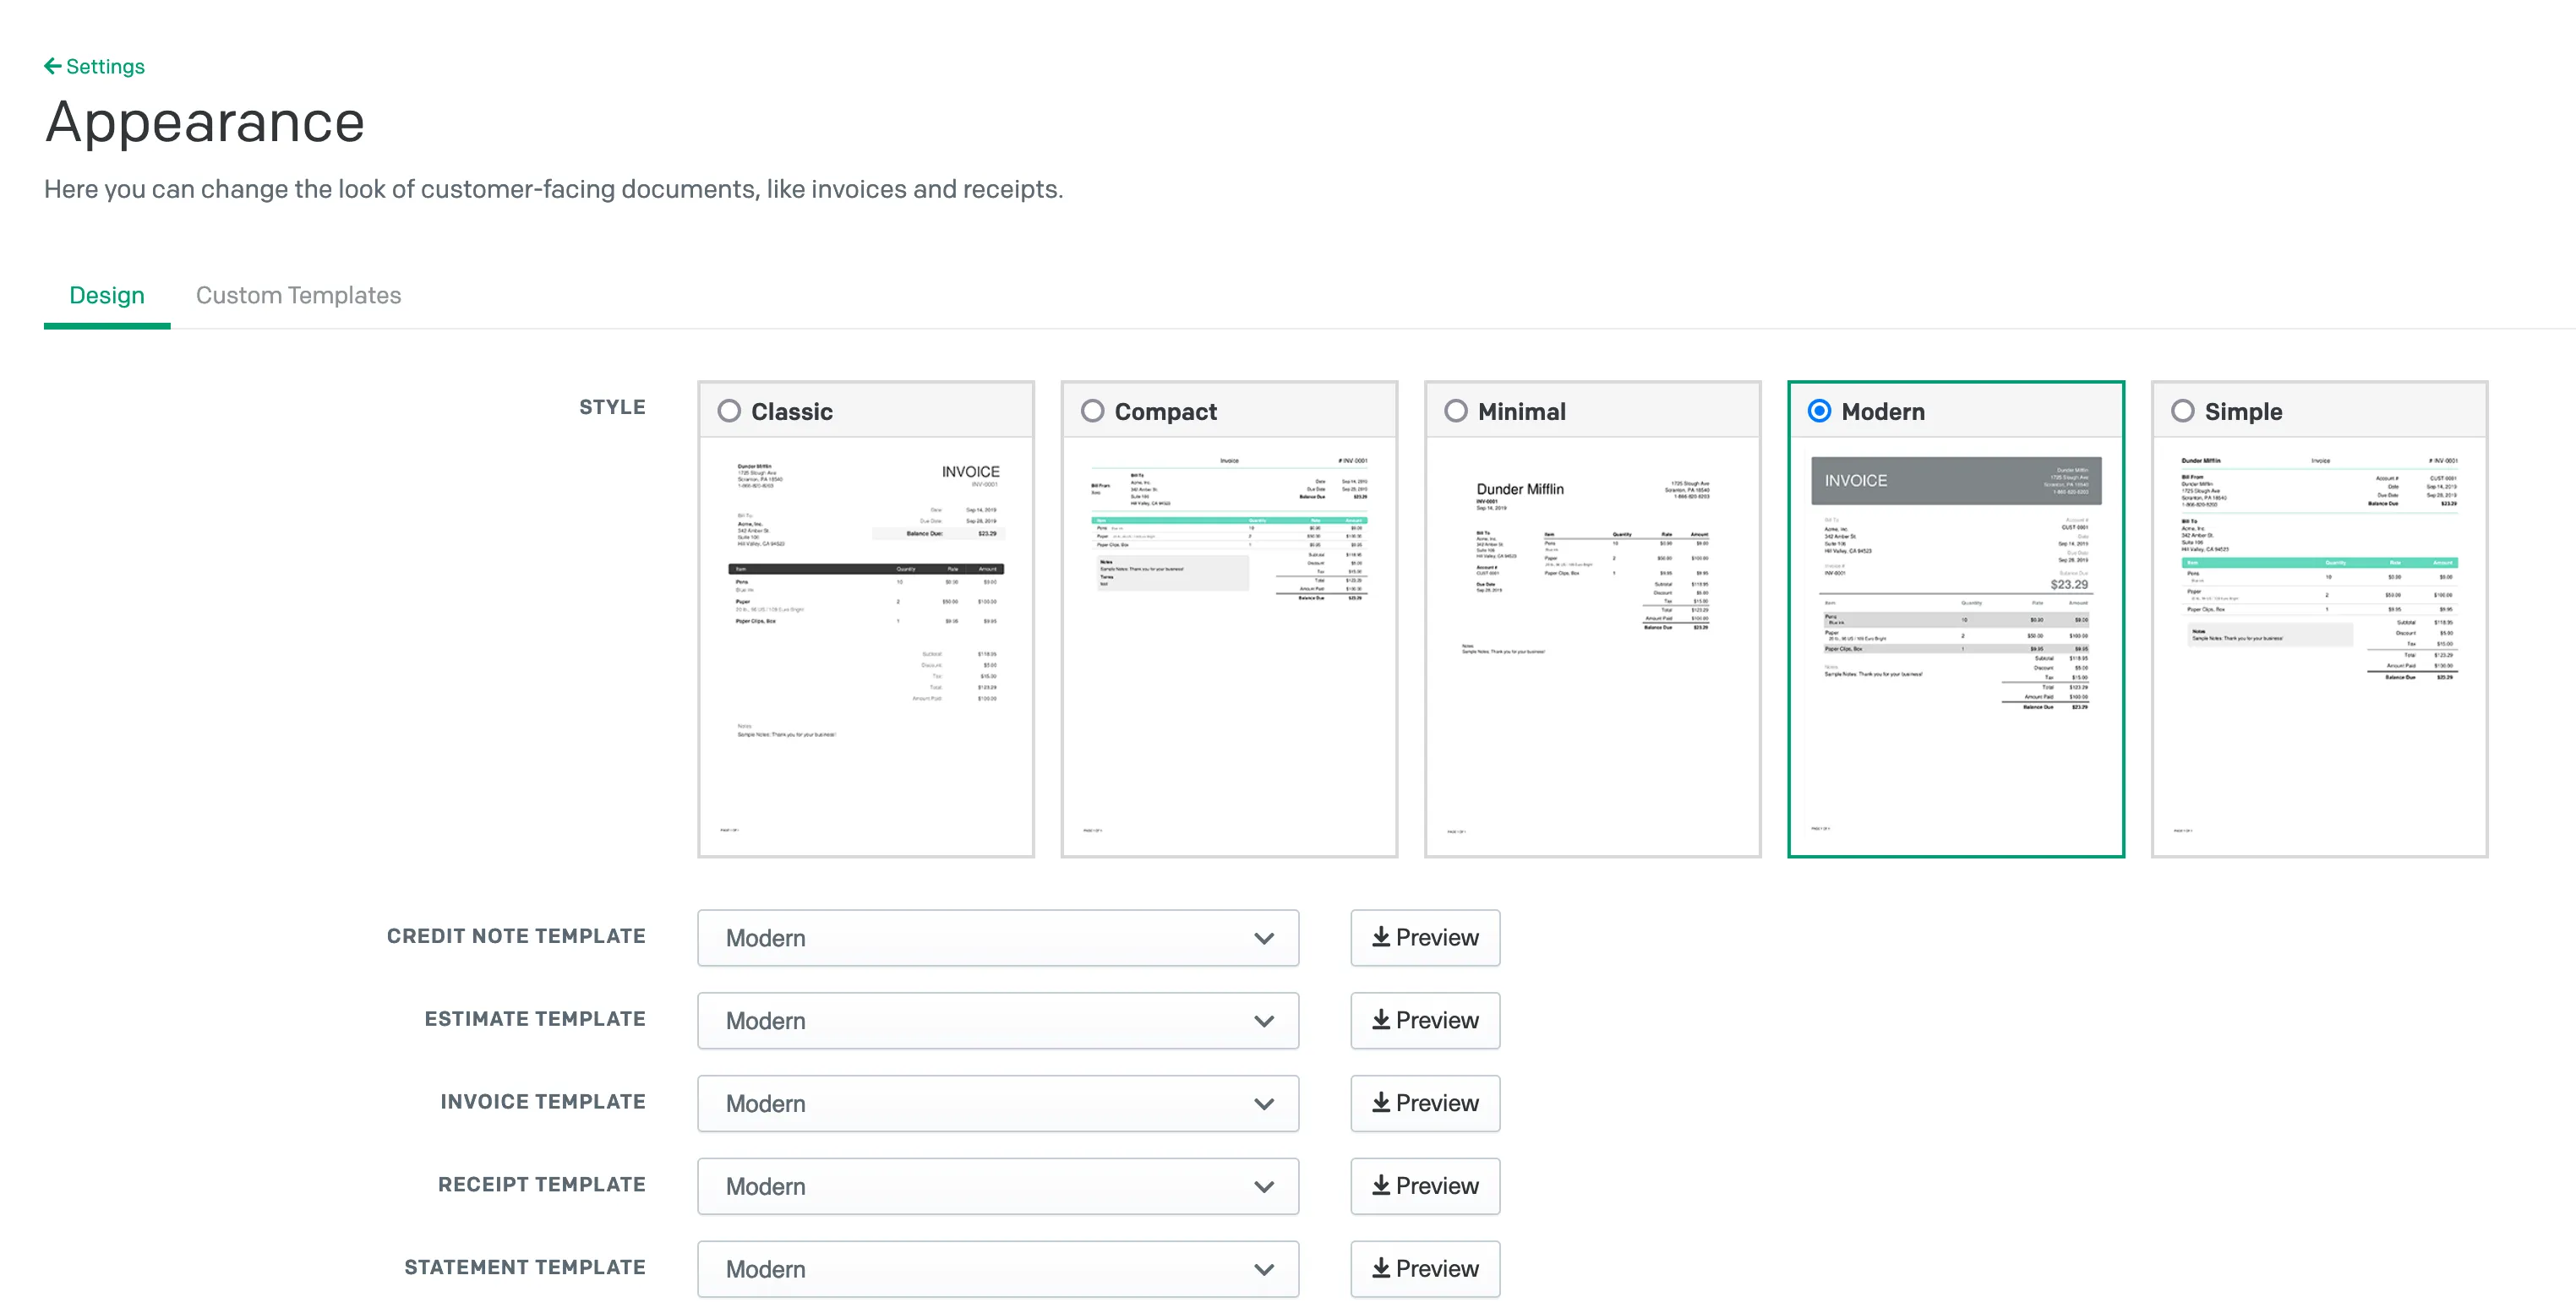Open the Statement Template dropdown
The image size is (2576, 1308).
click(998, 1270)
